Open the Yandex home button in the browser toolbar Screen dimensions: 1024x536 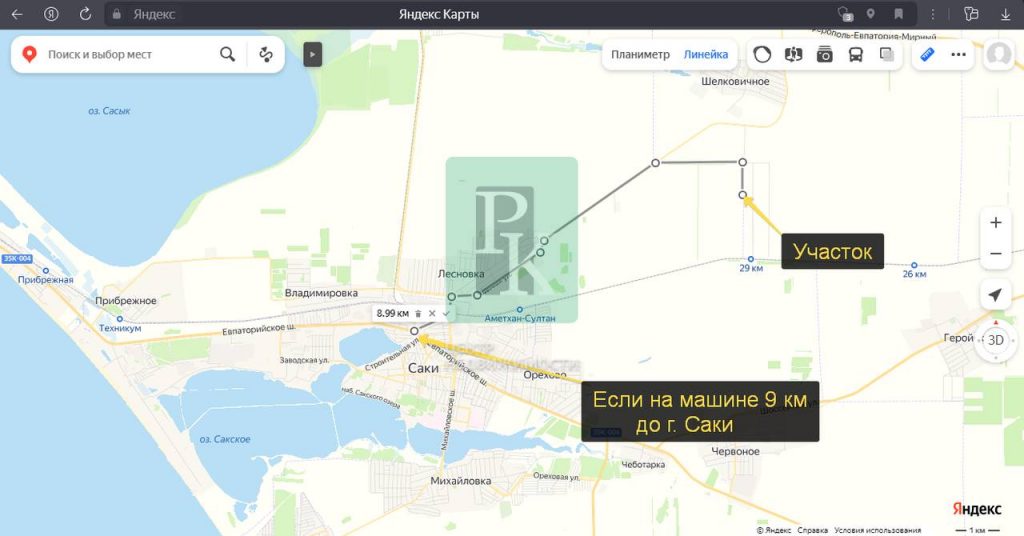coord(51,14)
